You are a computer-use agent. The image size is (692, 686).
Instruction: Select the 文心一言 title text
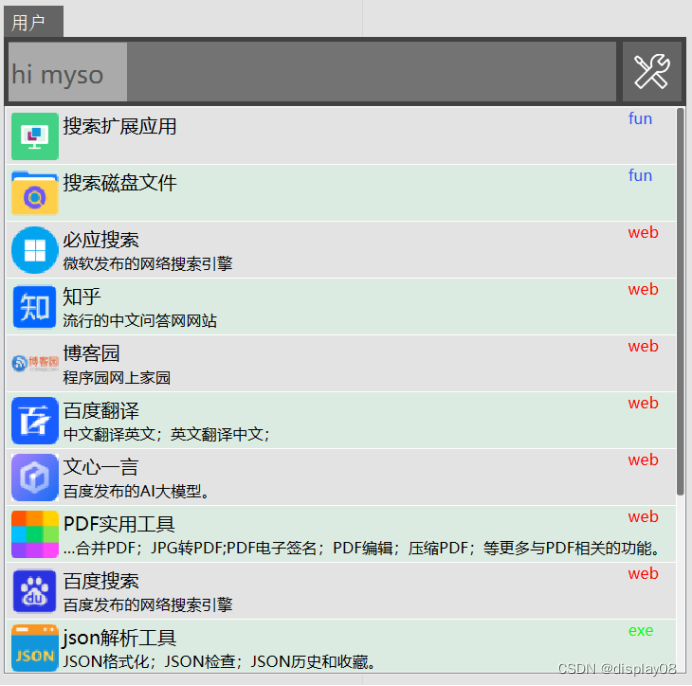tap(101, 467)
